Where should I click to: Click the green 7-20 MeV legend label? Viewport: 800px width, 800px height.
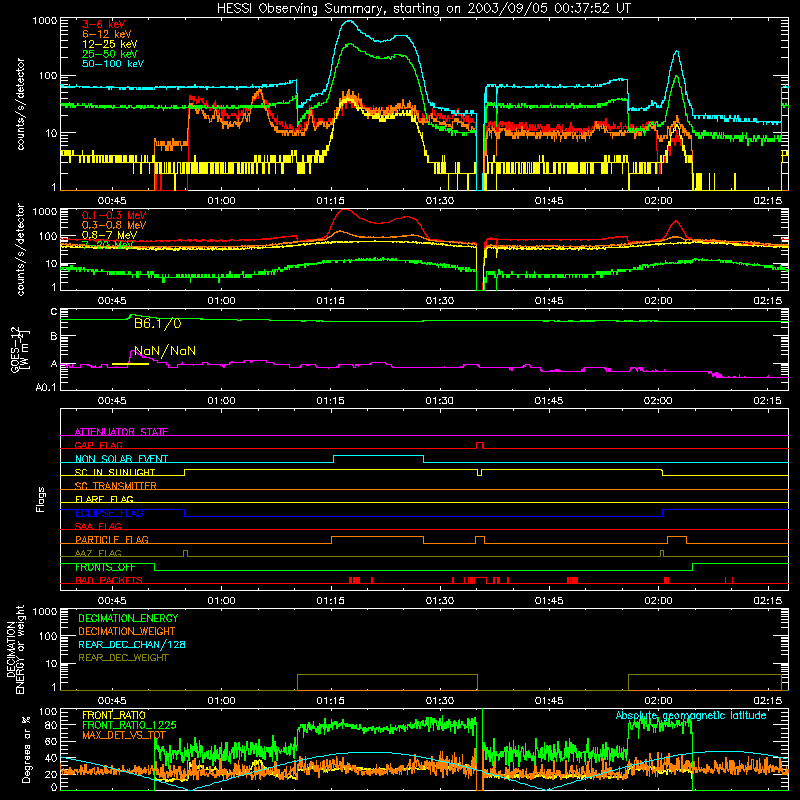(x=107, y=245)
